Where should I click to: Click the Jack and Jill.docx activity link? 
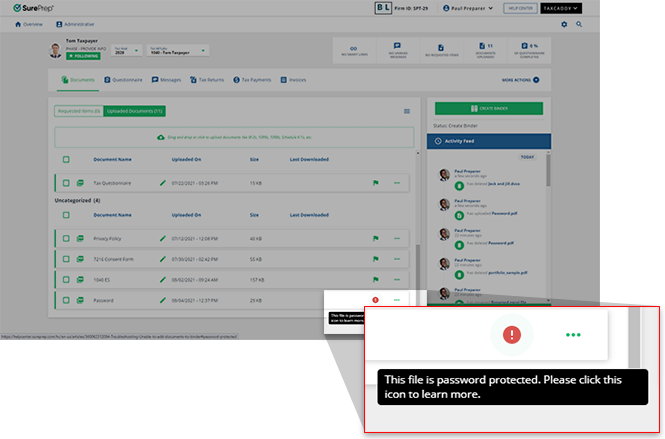pos(504,184)
